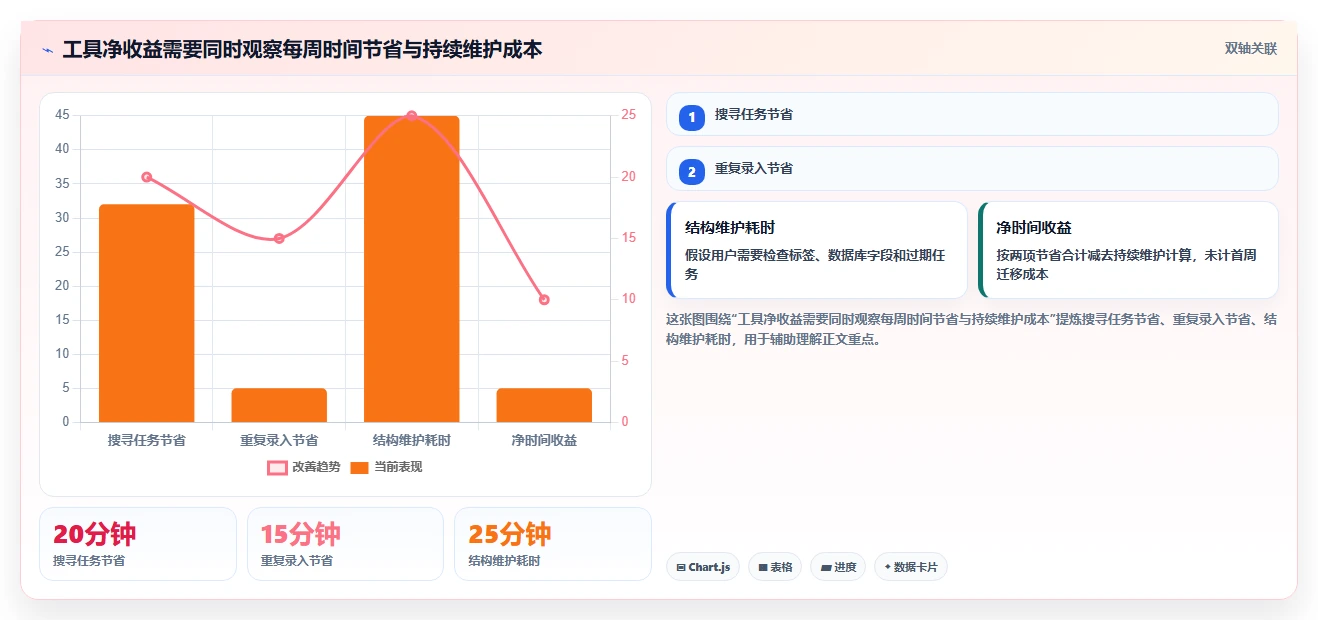The height and width of the screenshot is (620, 1318).
Task: Click the 结构维护耗时 caption under 25分钟
Action: 504,561
